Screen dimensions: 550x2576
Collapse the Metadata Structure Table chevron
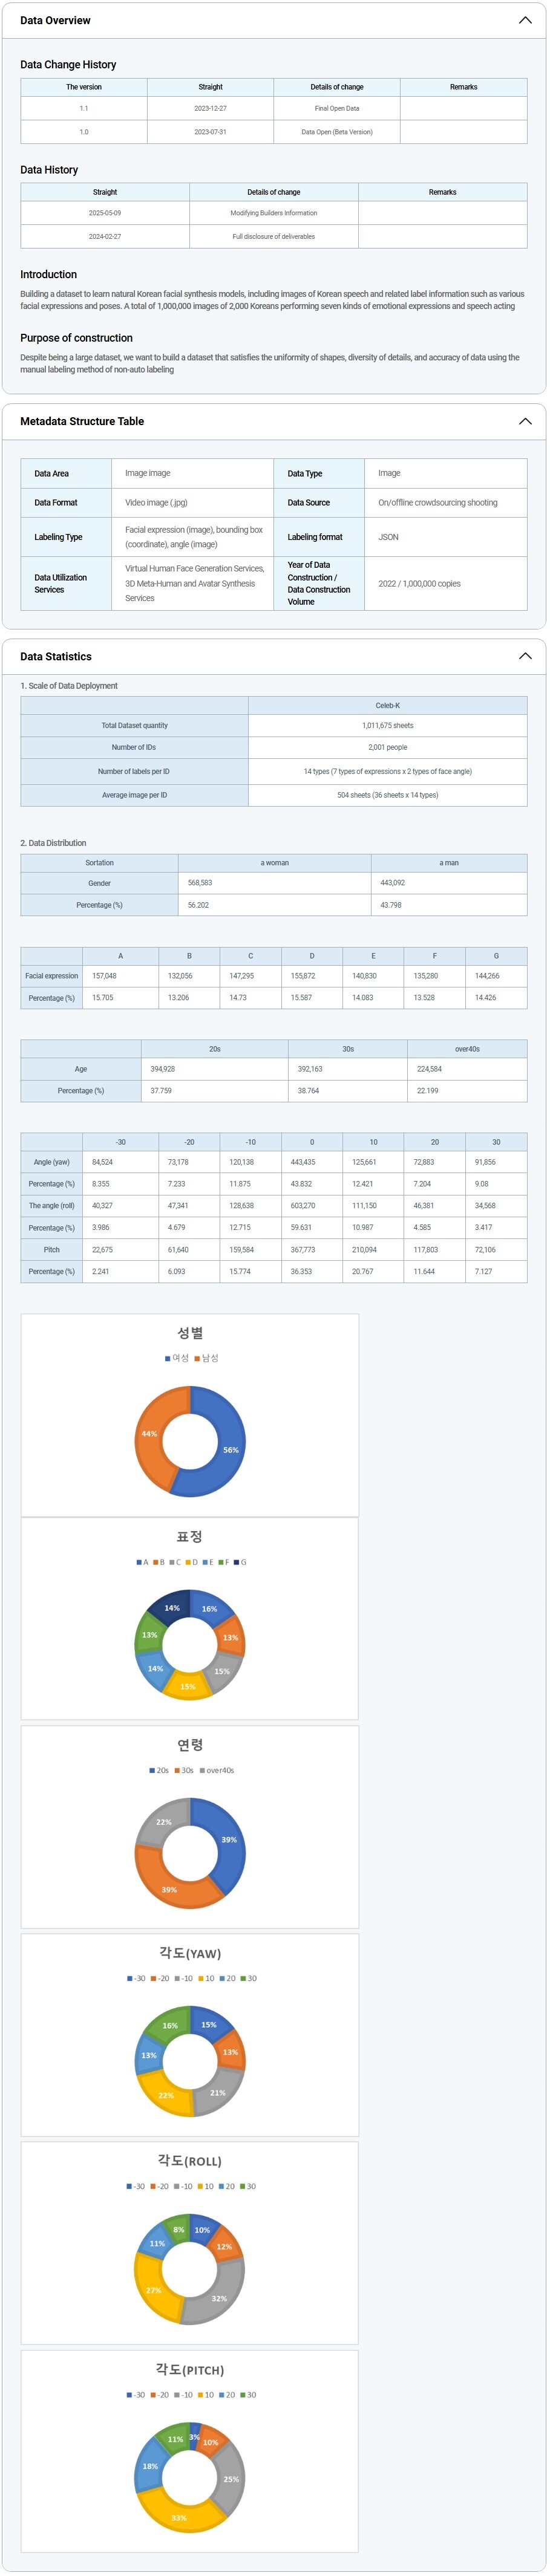tap(524, 421)
